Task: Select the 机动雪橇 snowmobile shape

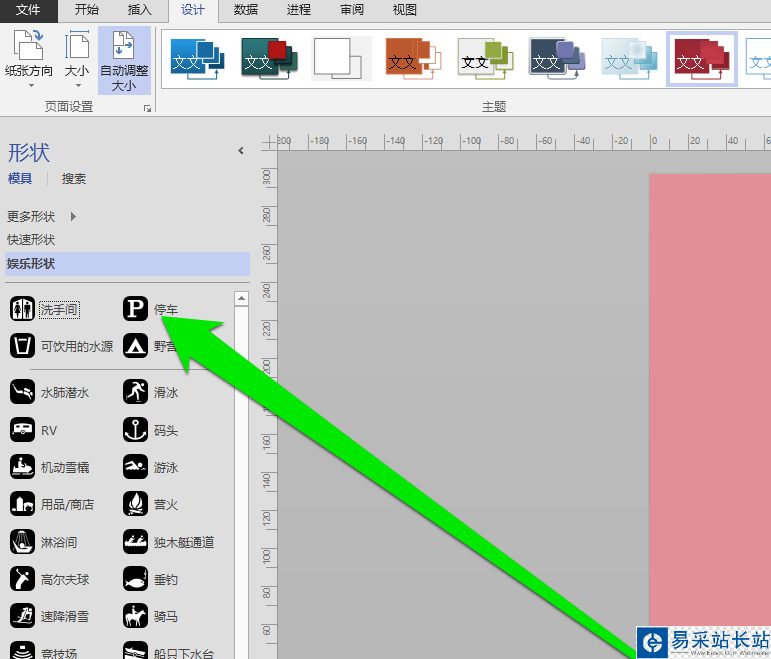Action: point(49,467)
